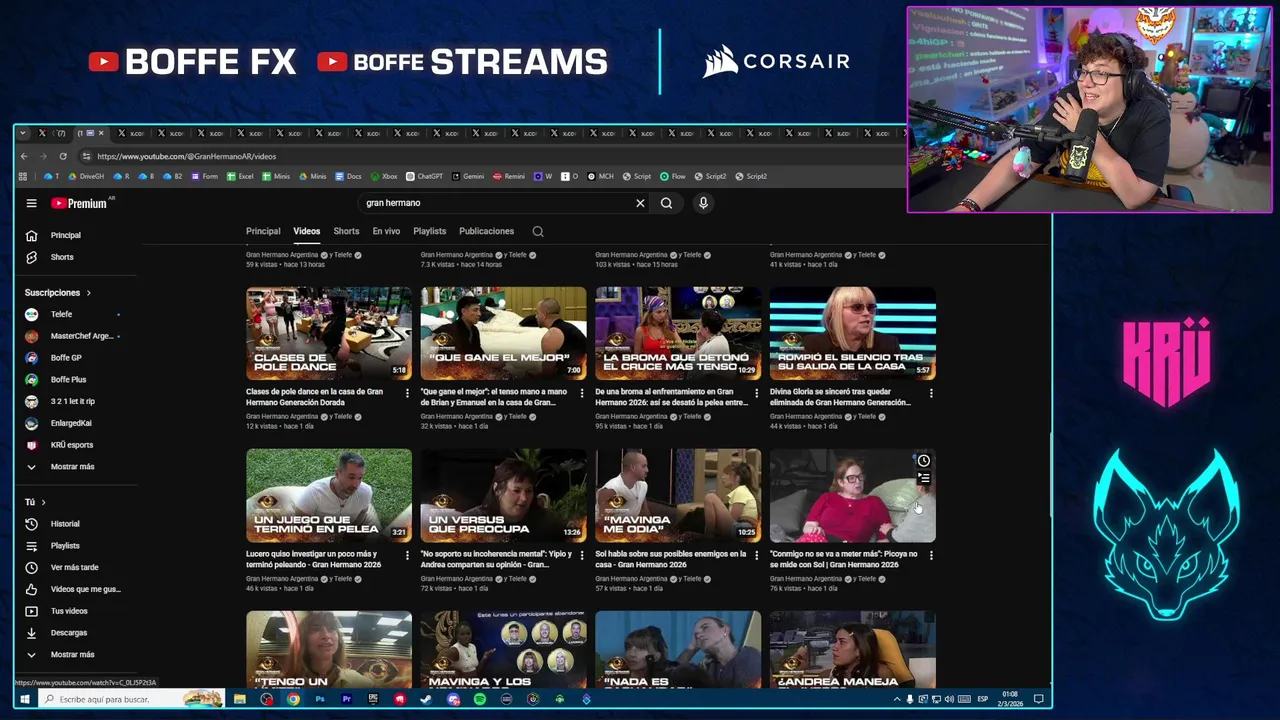
Task: Open the Xbox bookmark
Action: coord(384,176)
